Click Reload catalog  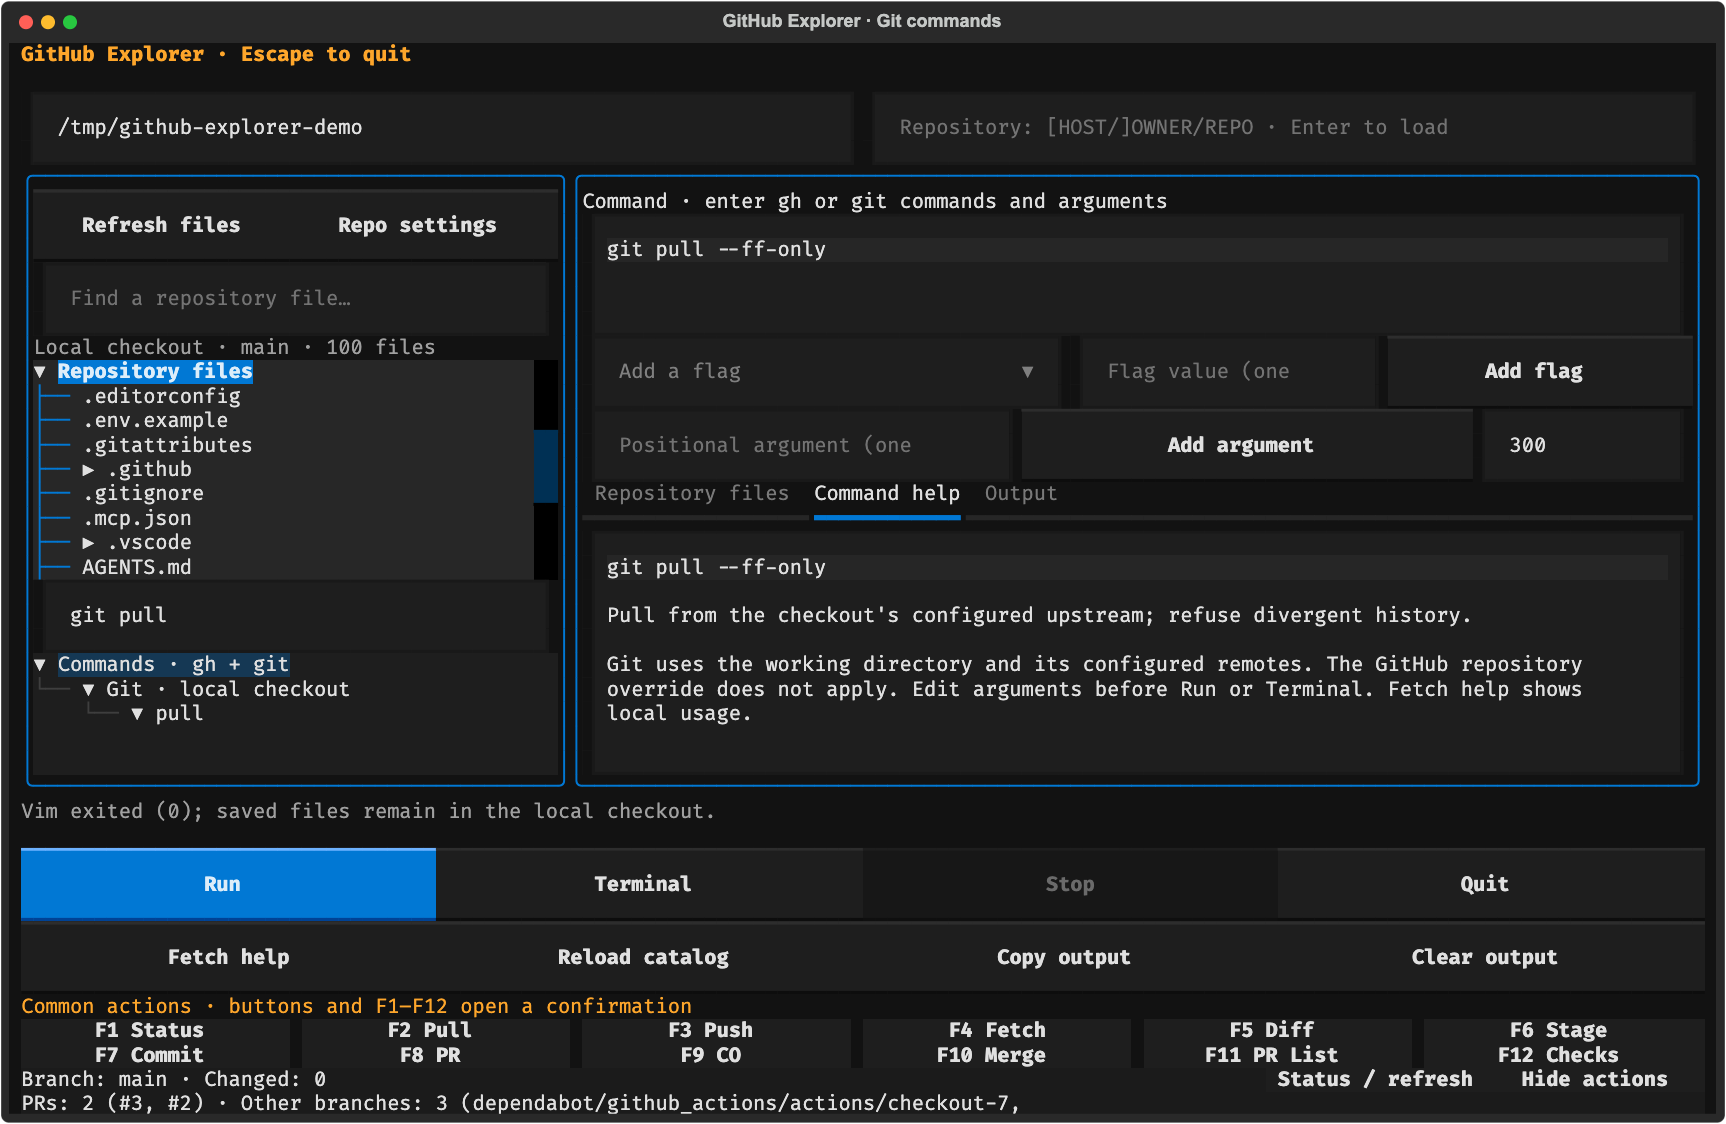pyautogui.click(x=643, y=957)
